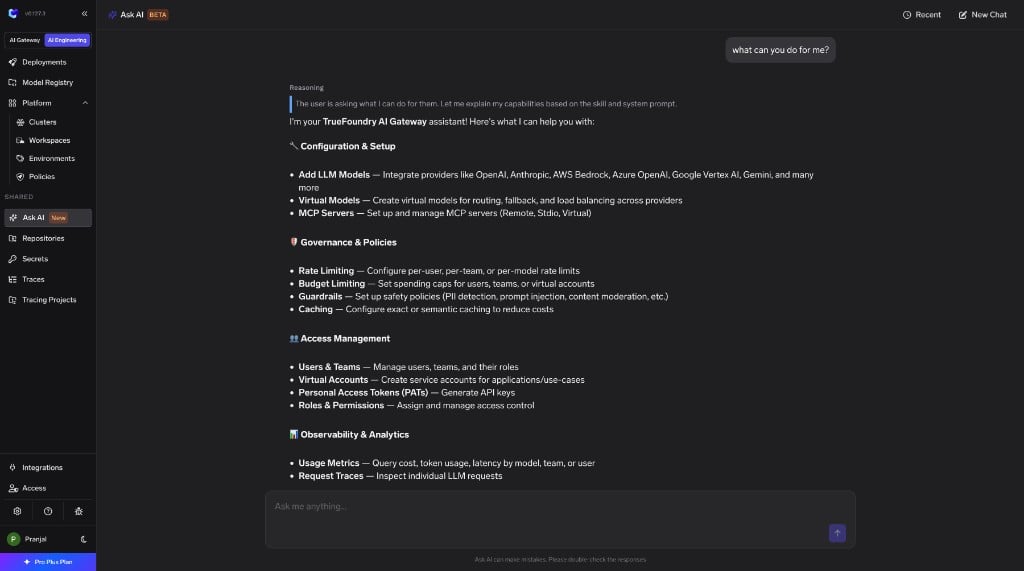The width and height of the screenshot is (1024, 571).
Task: Click the Add LLM Models bullet
Action: pos(556,181)
